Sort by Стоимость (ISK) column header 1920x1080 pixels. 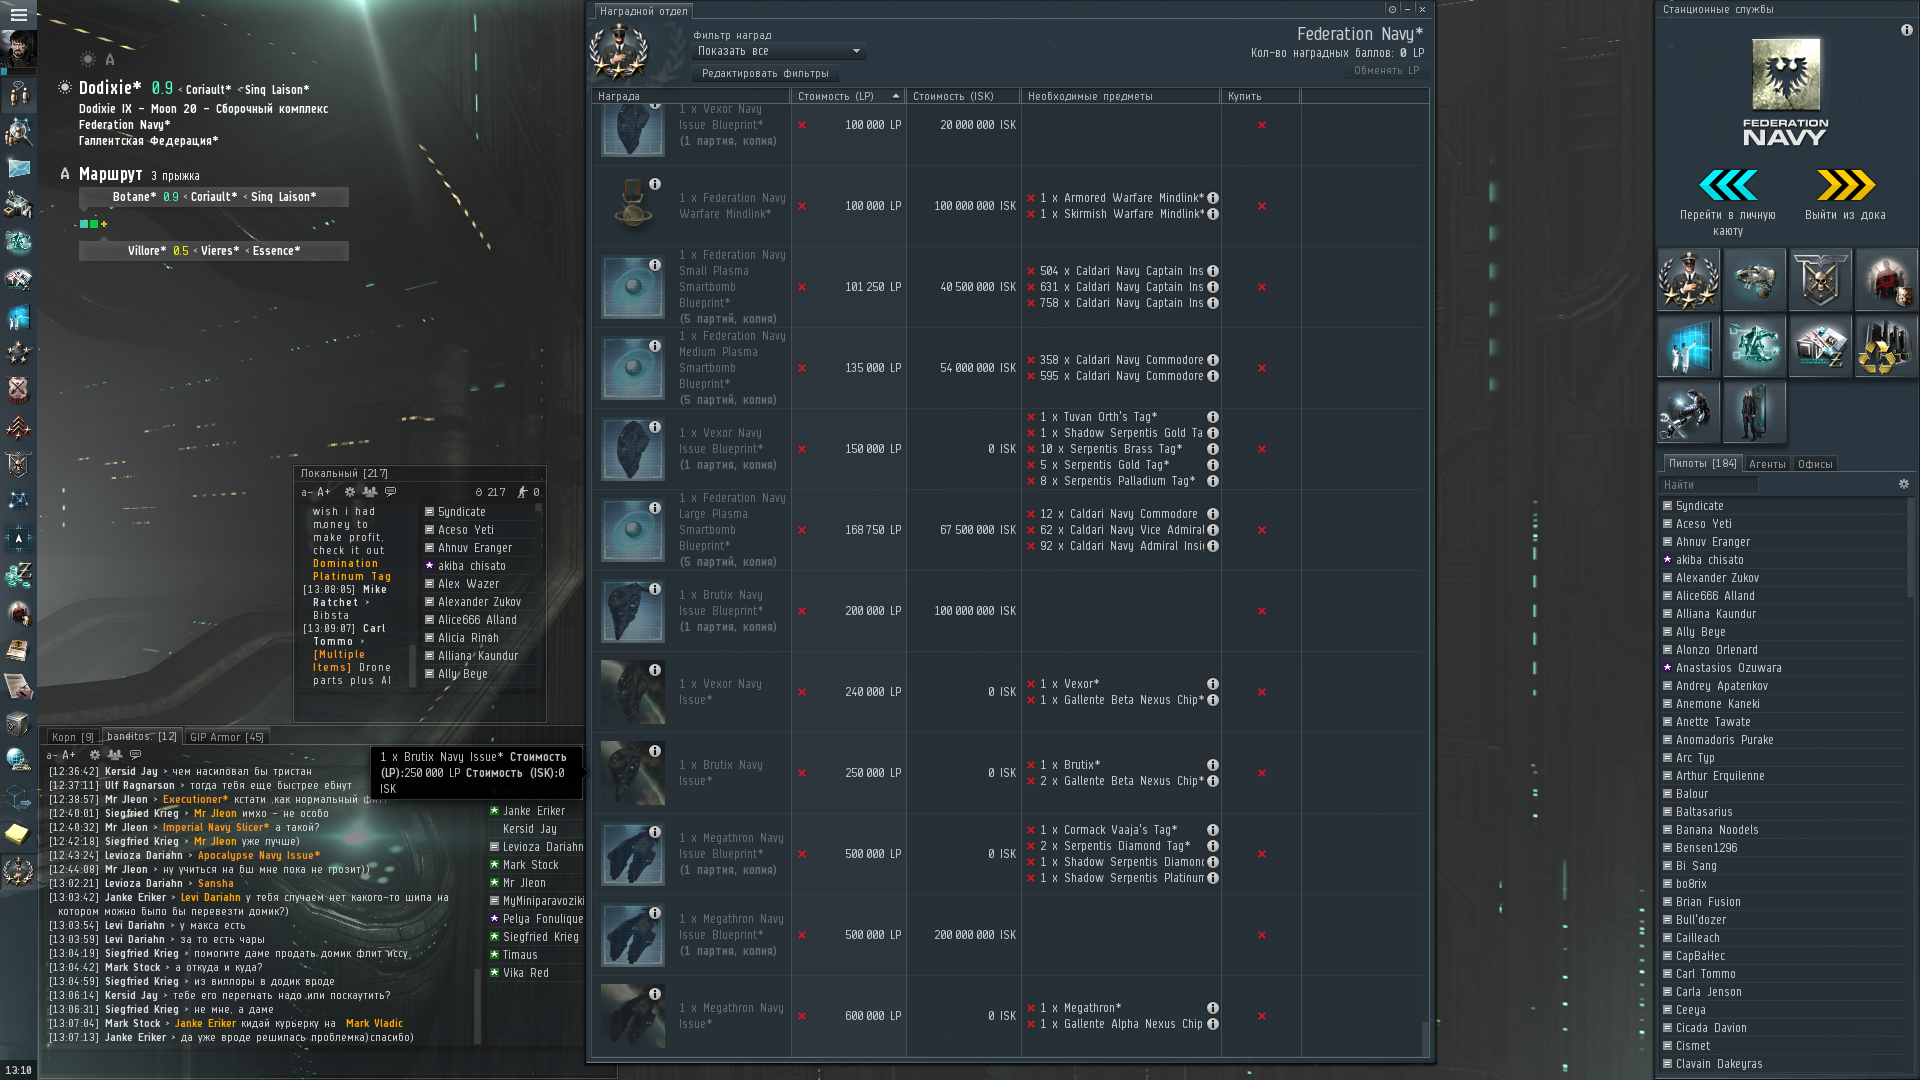point(963,96)
